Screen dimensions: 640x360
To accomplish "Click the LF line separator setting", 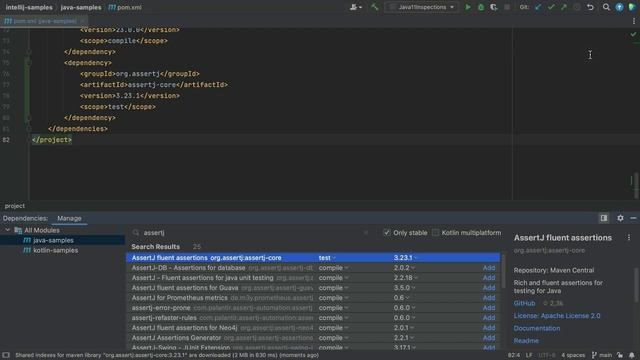I will (x=529, y=355).
